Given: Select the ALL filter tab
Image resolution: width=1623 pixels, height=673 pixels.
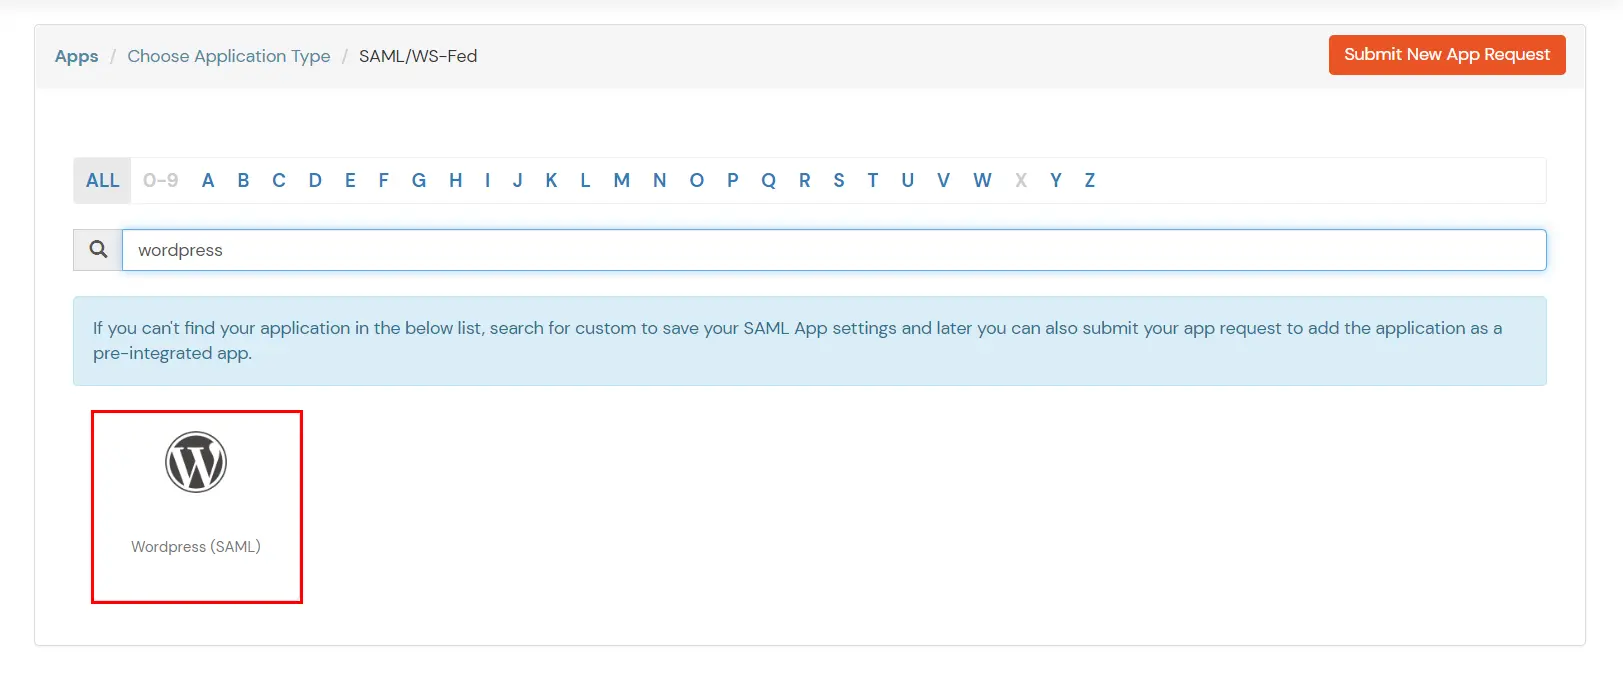Looking at the screenshot, I should click(102, 181).
